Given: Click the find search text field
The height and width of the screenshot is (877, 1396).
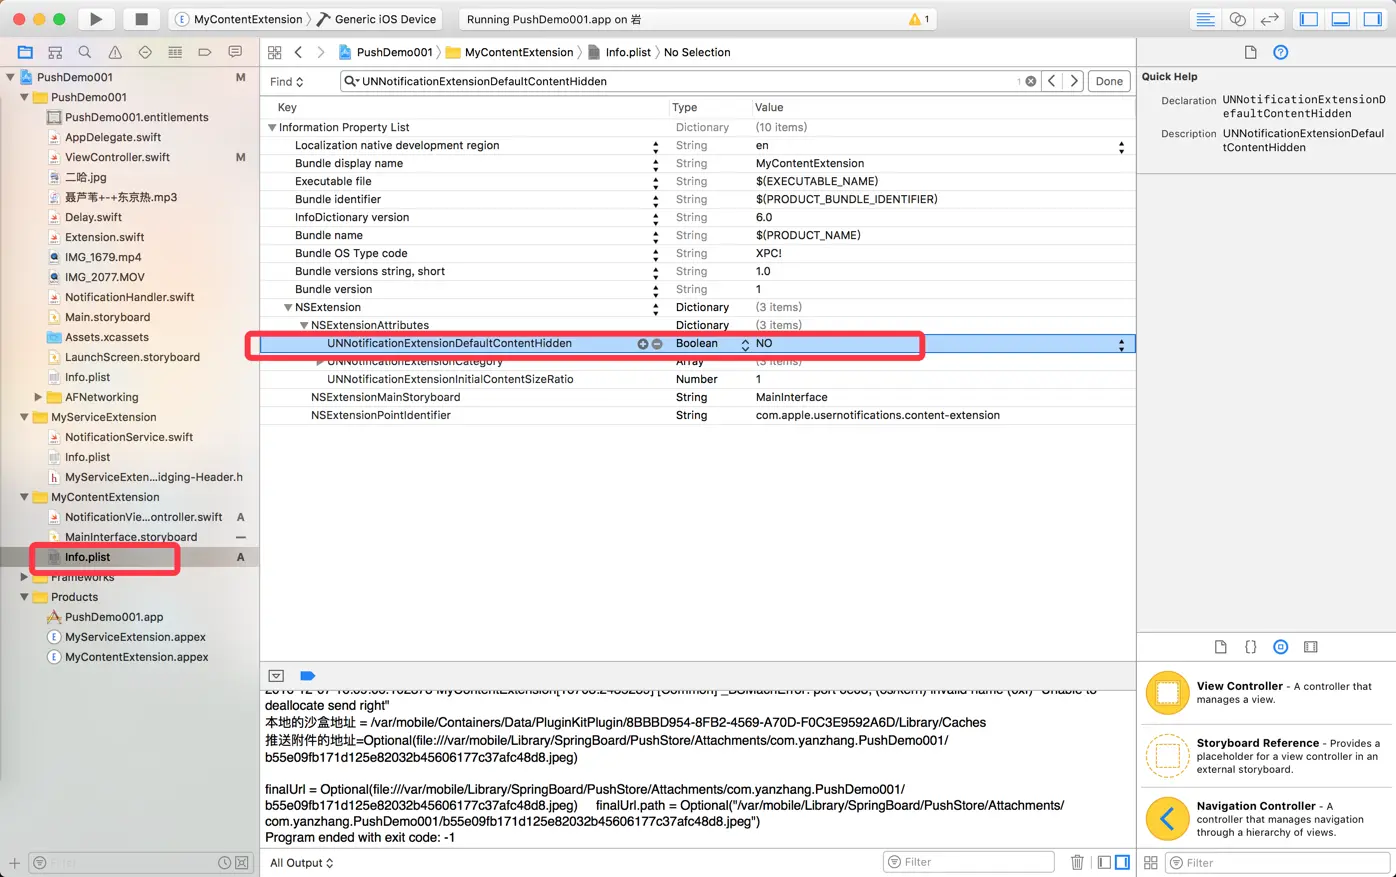Looking at the screenshot, I should point(690,81).
